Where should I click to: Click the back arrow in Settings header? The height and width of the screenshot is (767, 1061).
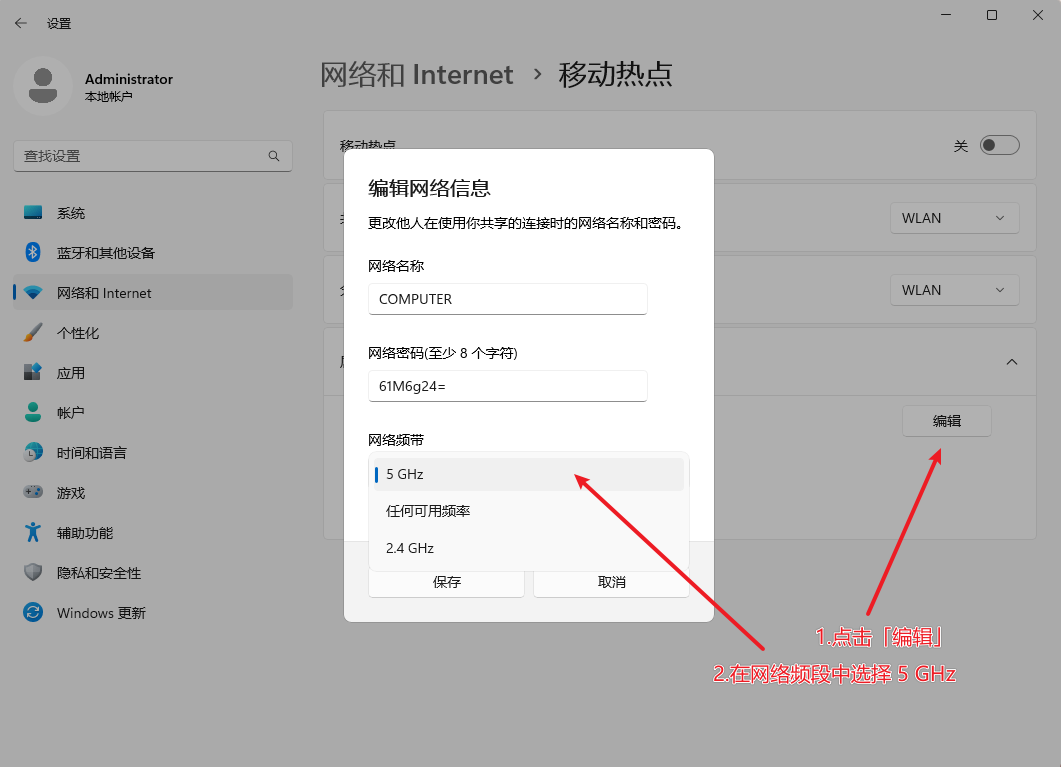click(21, 23)
